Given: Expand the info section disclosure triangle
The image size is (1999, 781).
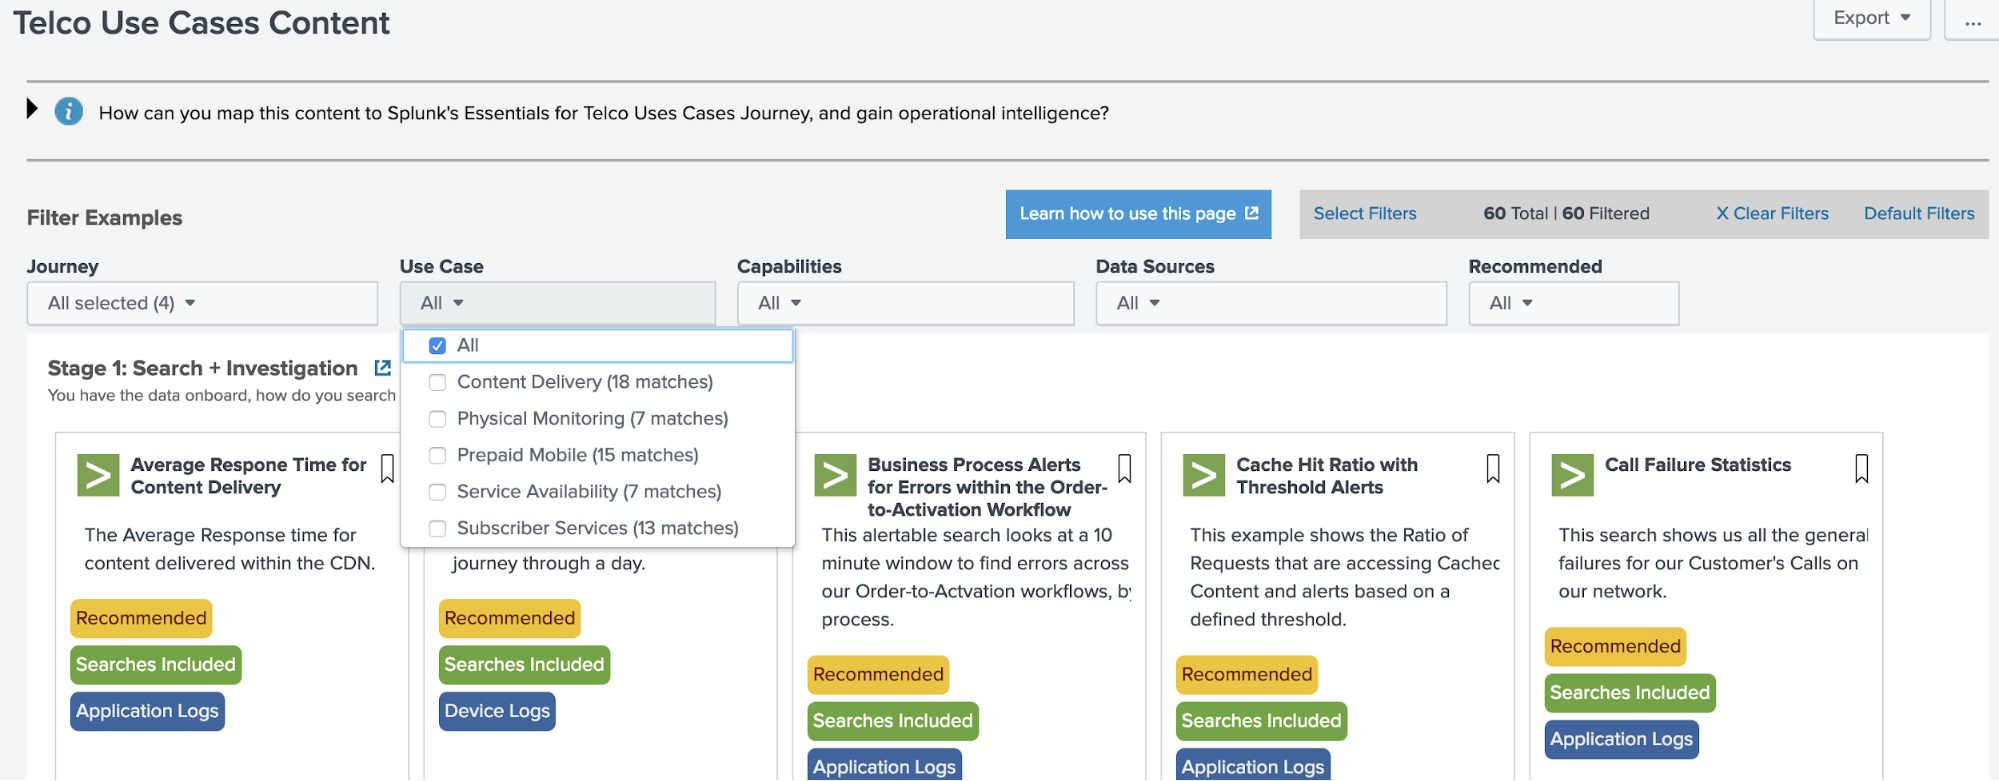Looking at the screenshot, I should [32, 108].
